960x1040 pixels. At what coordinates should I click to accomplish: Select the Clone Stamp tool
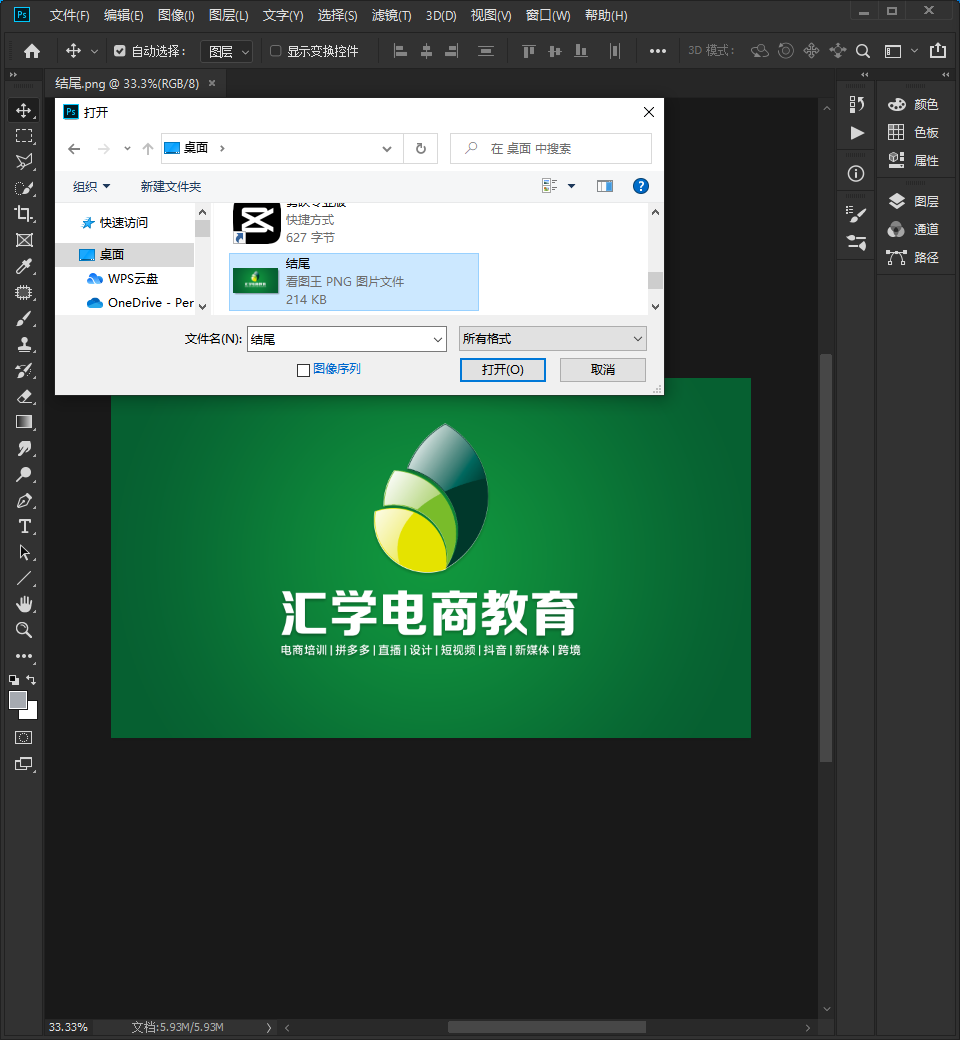24,344
